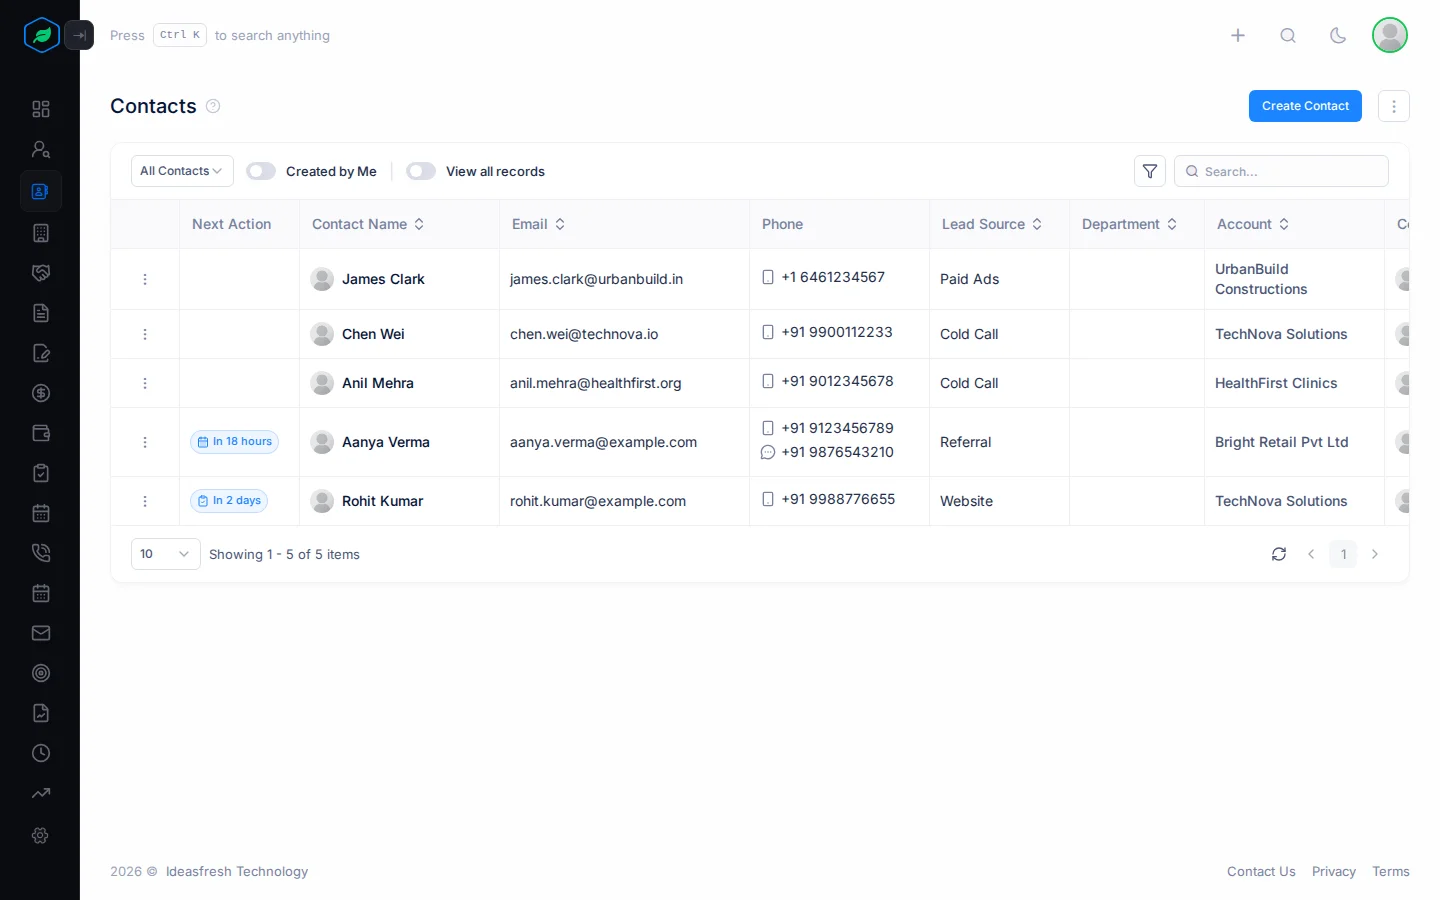Open the Privacy footer link
Image resolution: width=1440 pixels, height=900 pixels.
click(1334, 871)
